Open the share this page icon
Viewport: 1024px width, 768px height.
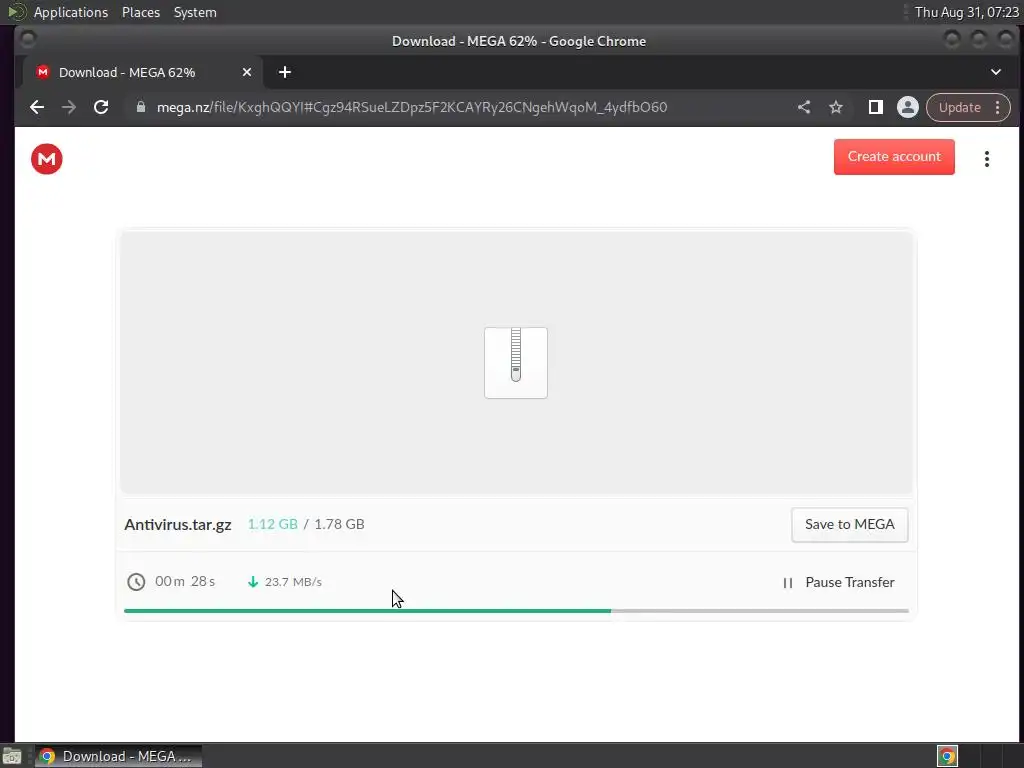[804, 107]
